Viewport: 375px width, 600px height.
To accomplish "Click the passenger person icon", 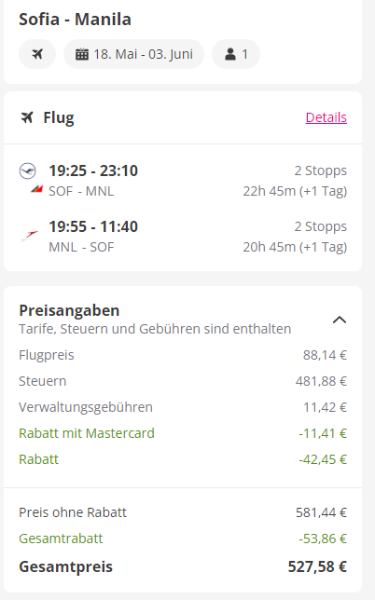I will pyautogui.click(x=230, y=54).
